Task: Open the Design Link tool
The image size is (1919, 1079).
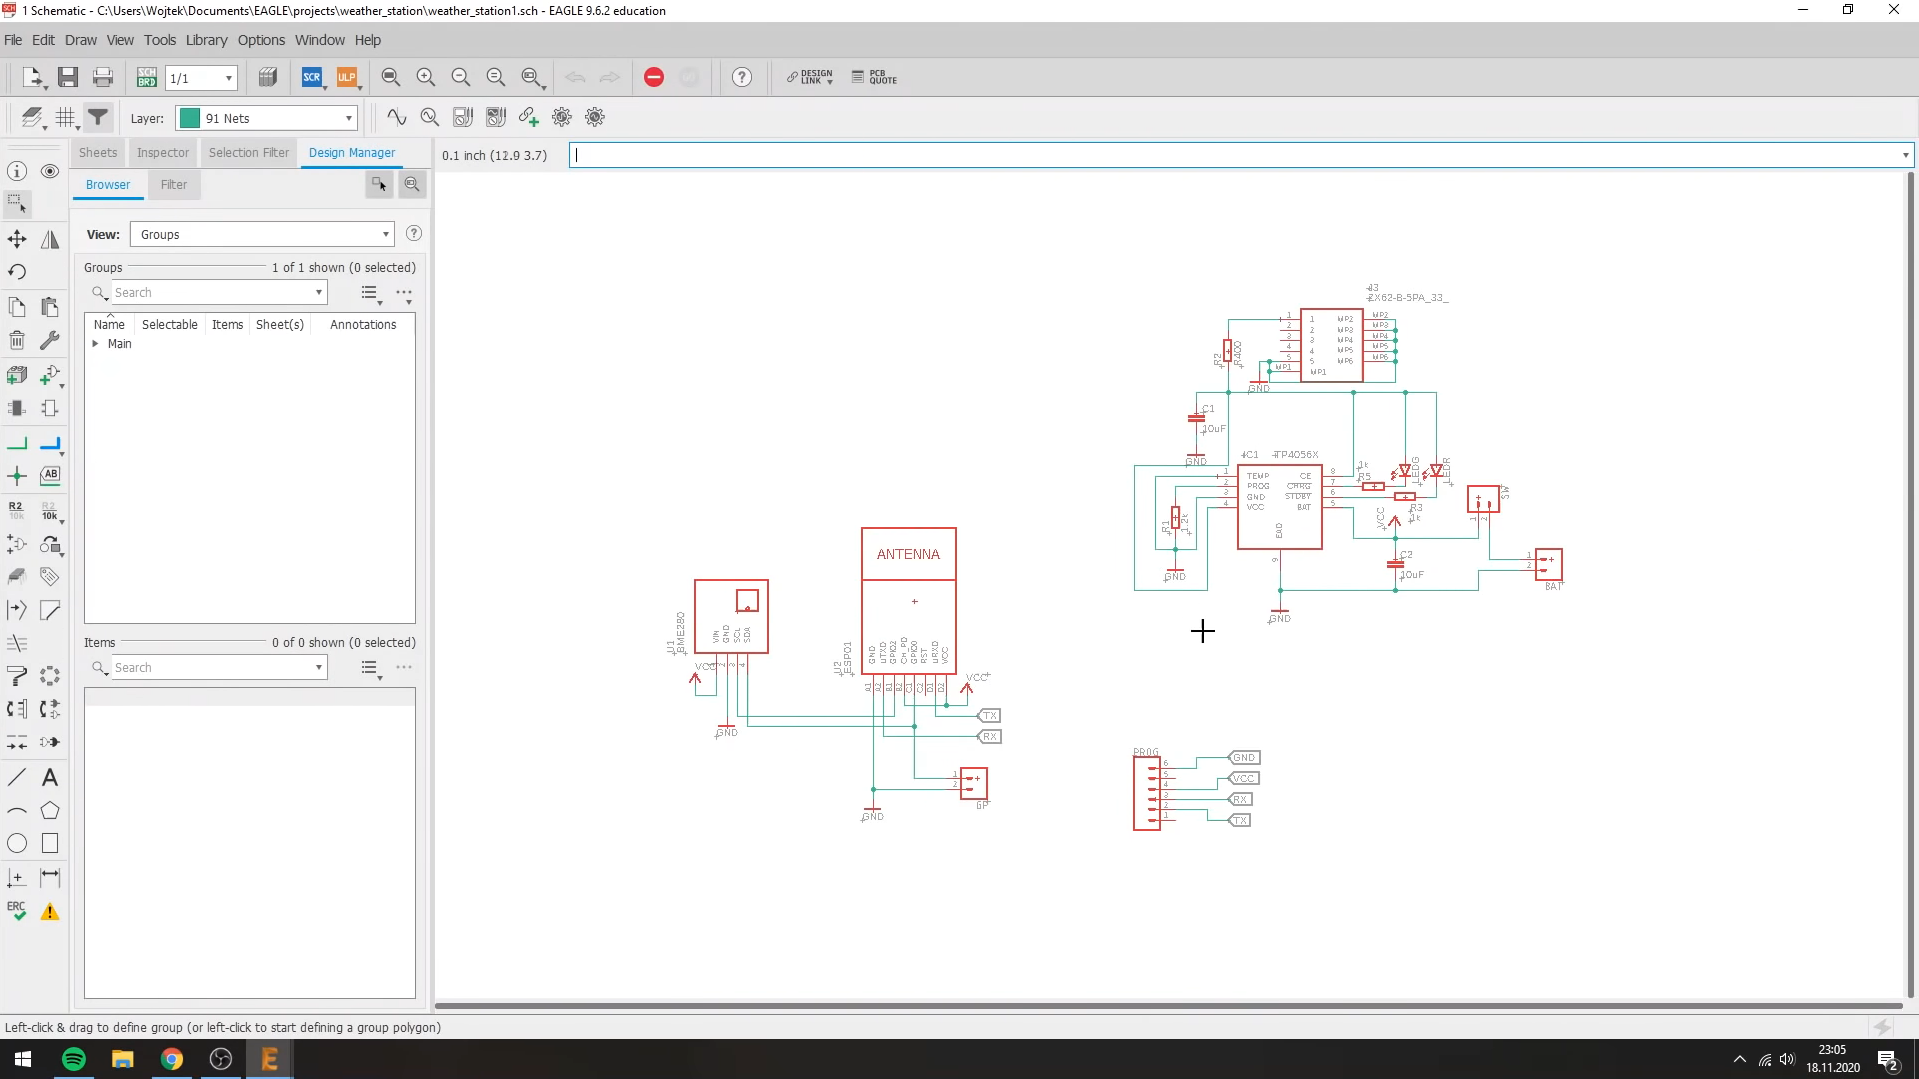Action: (810, 77)
